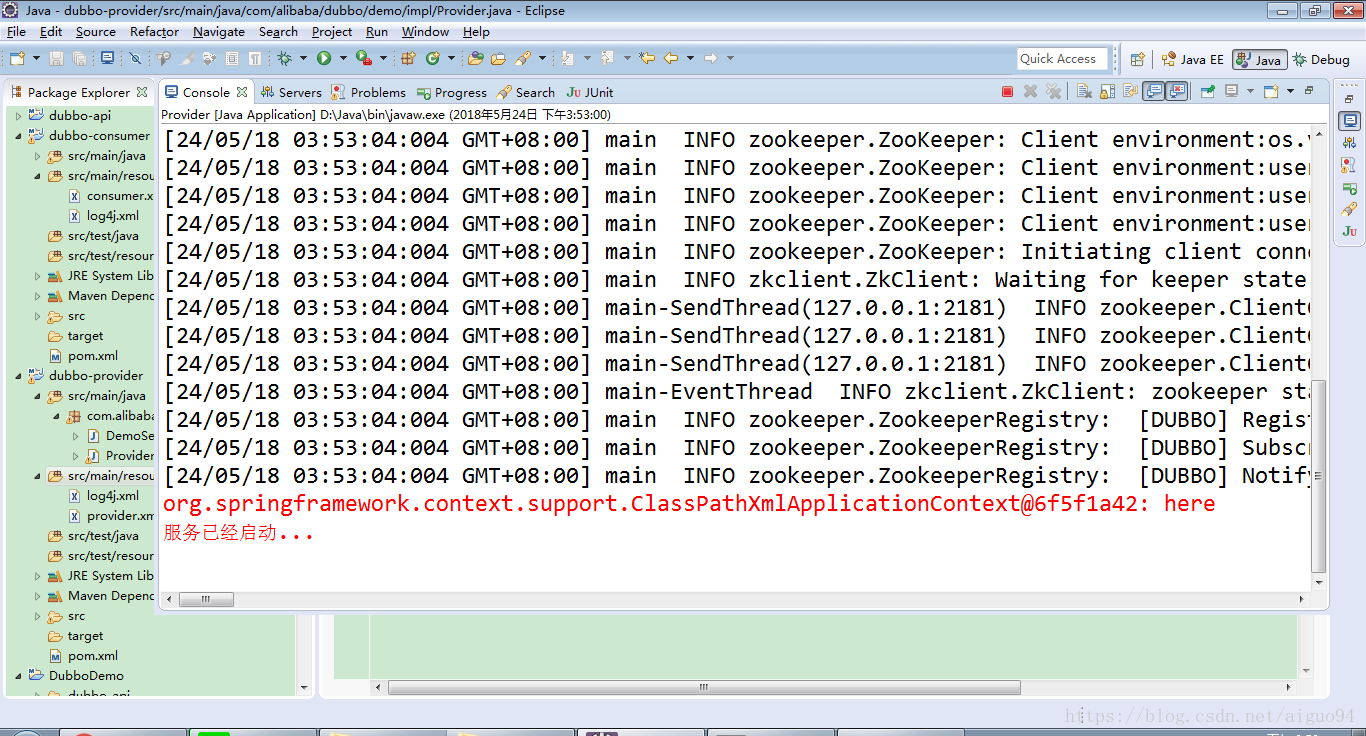Click the console vertical scrollbar thumb
The image size is (1366, 736).
[1319, 477]
